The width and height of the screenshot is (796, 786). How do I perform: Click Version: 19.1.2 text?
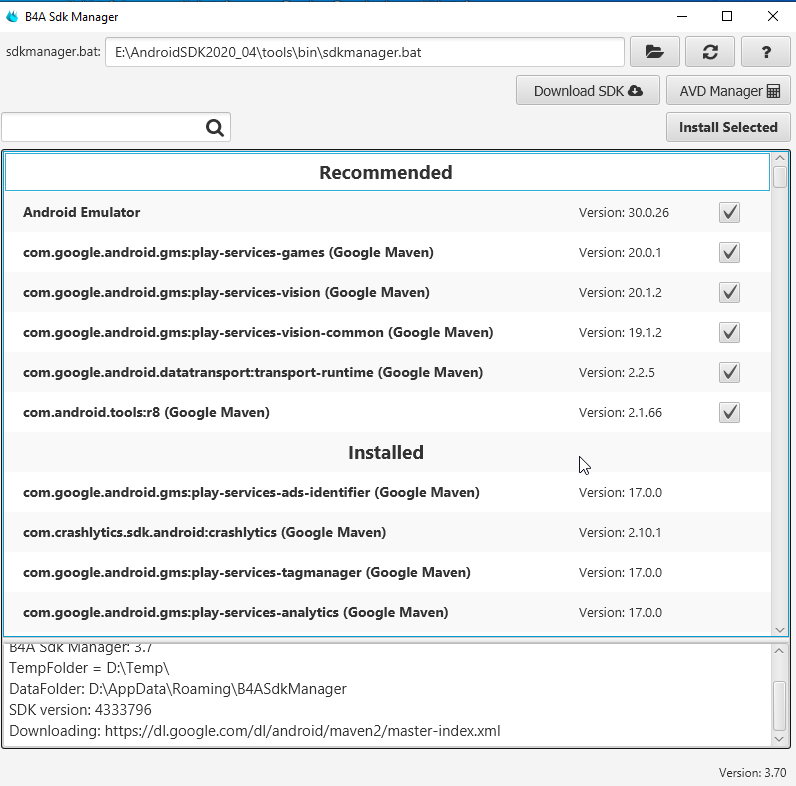(620, 333)
